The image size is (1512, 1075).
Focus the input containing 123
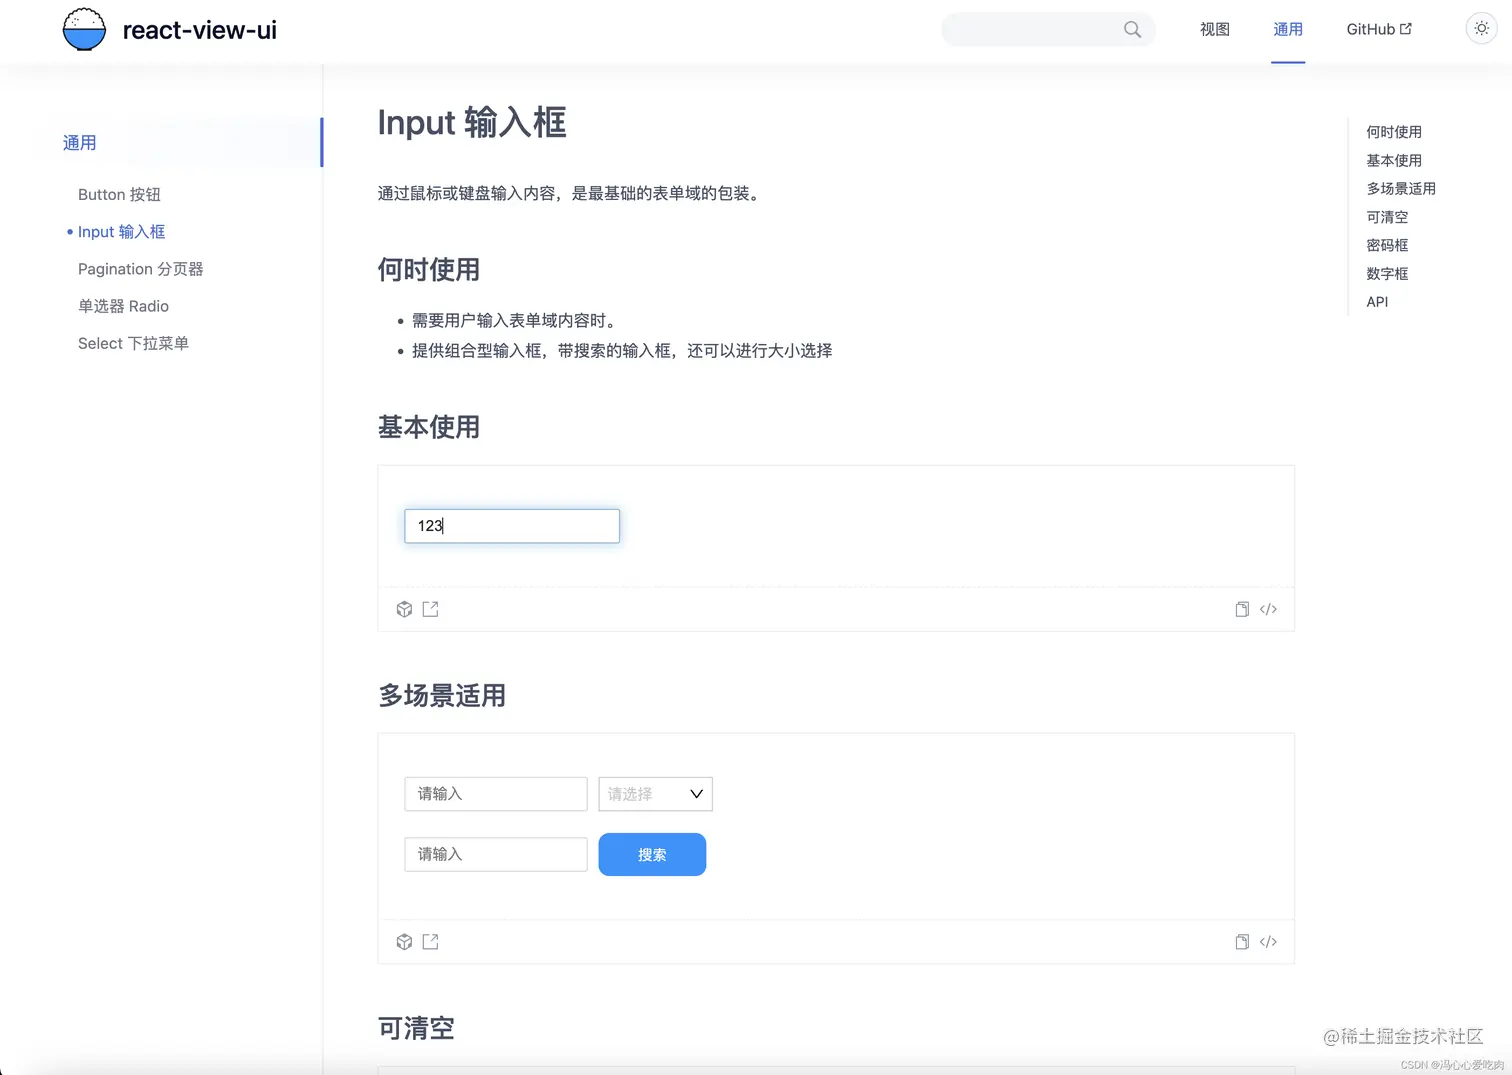511,525
